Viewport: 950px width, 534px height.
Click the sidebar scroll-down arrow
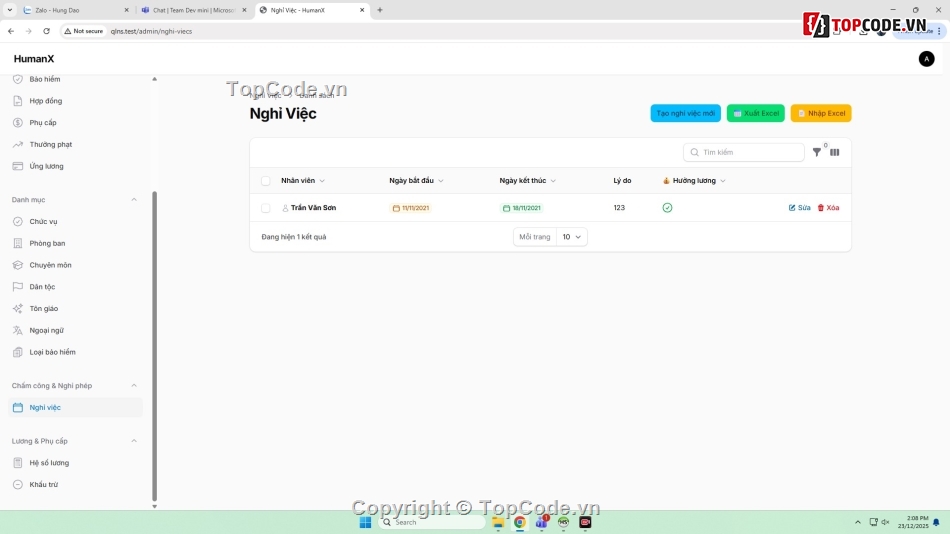coord(154,506)
